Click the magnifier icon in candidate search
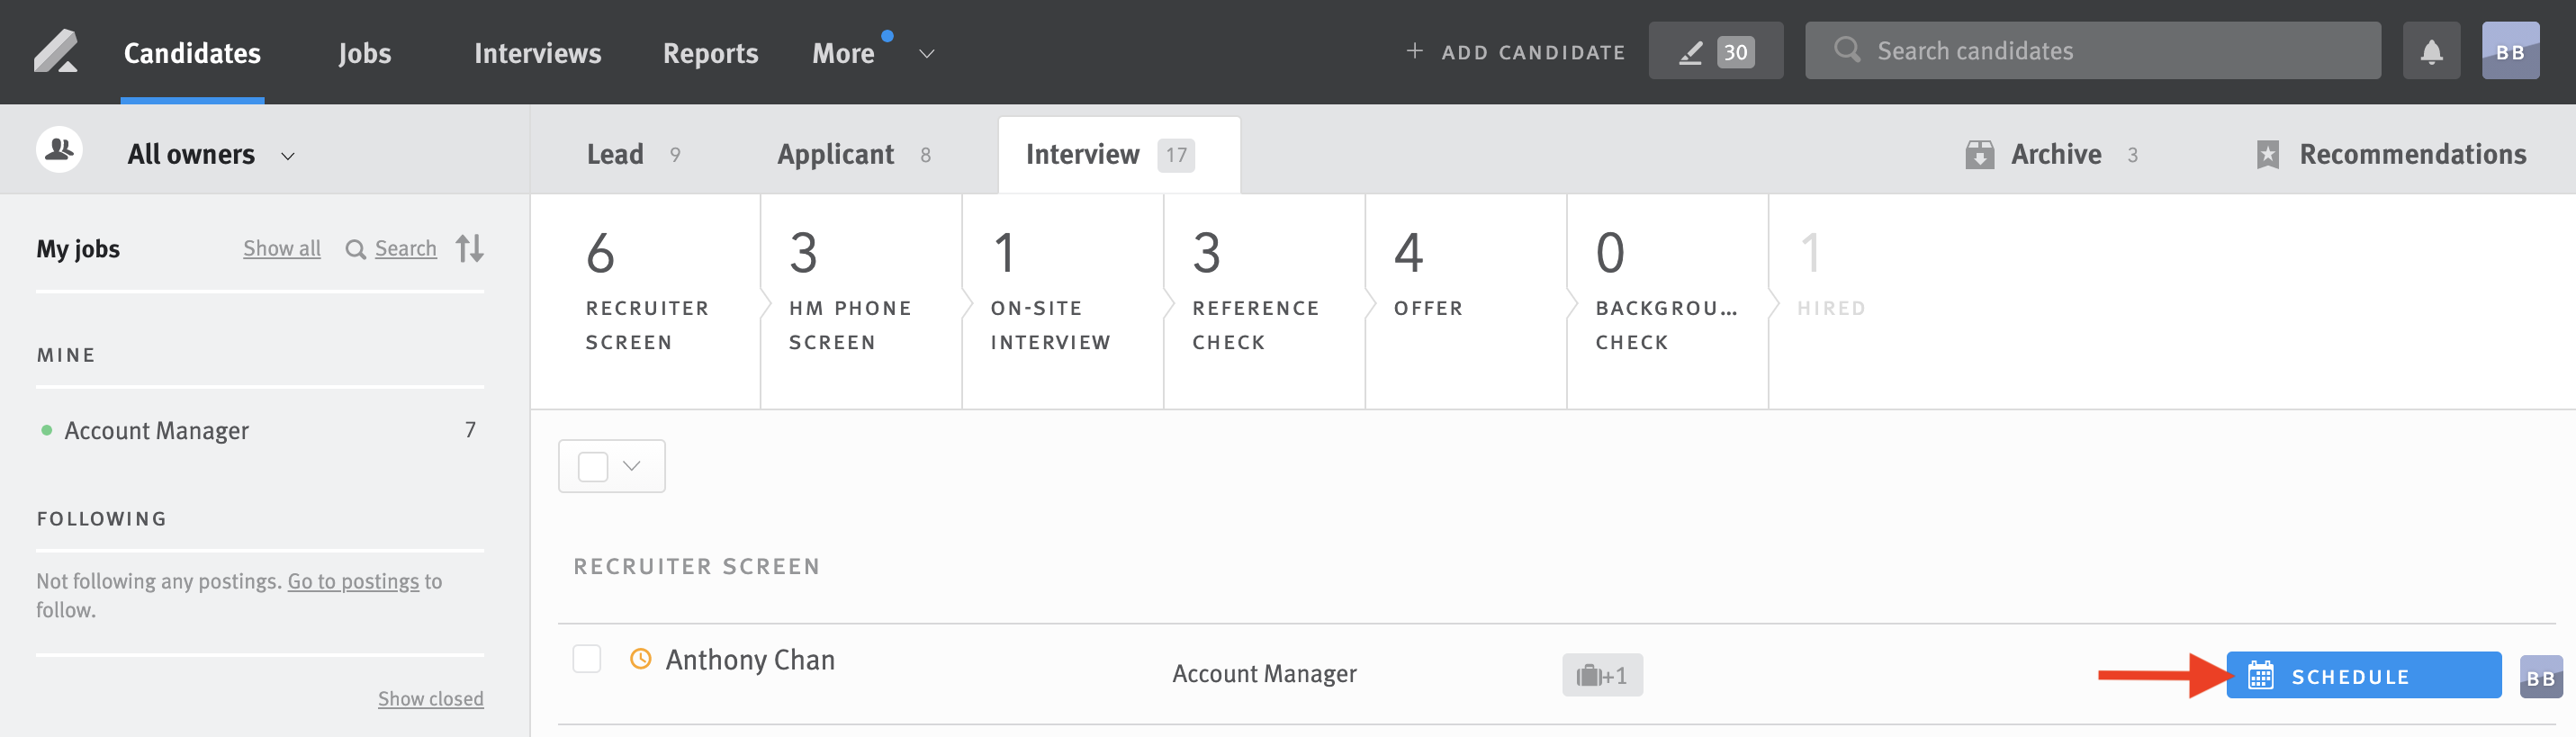This screenshot has width=2576, height=737. click(1847, 50)
